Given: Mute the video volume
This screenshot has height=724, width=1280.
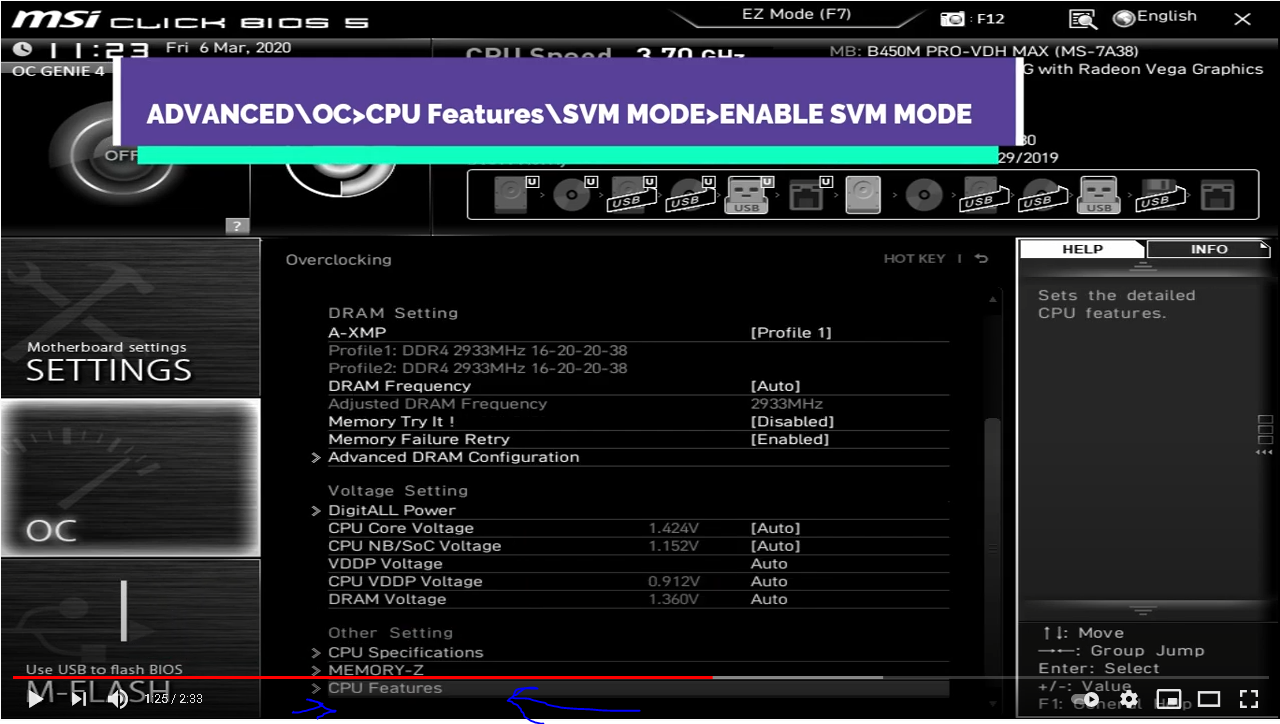Looking at the screenshot, I should pyautogui.click(x=117, y=699).
